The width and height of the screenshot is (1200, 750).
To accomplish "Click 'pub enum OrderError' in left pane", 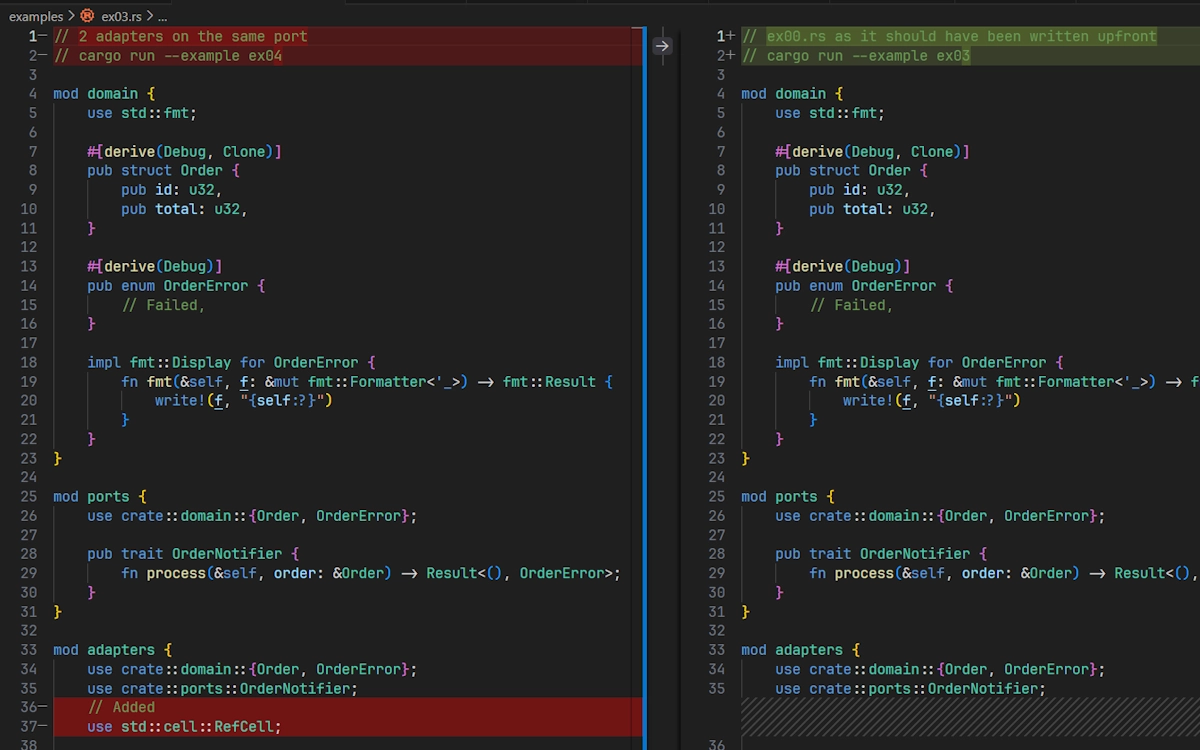I will point(176,286).
